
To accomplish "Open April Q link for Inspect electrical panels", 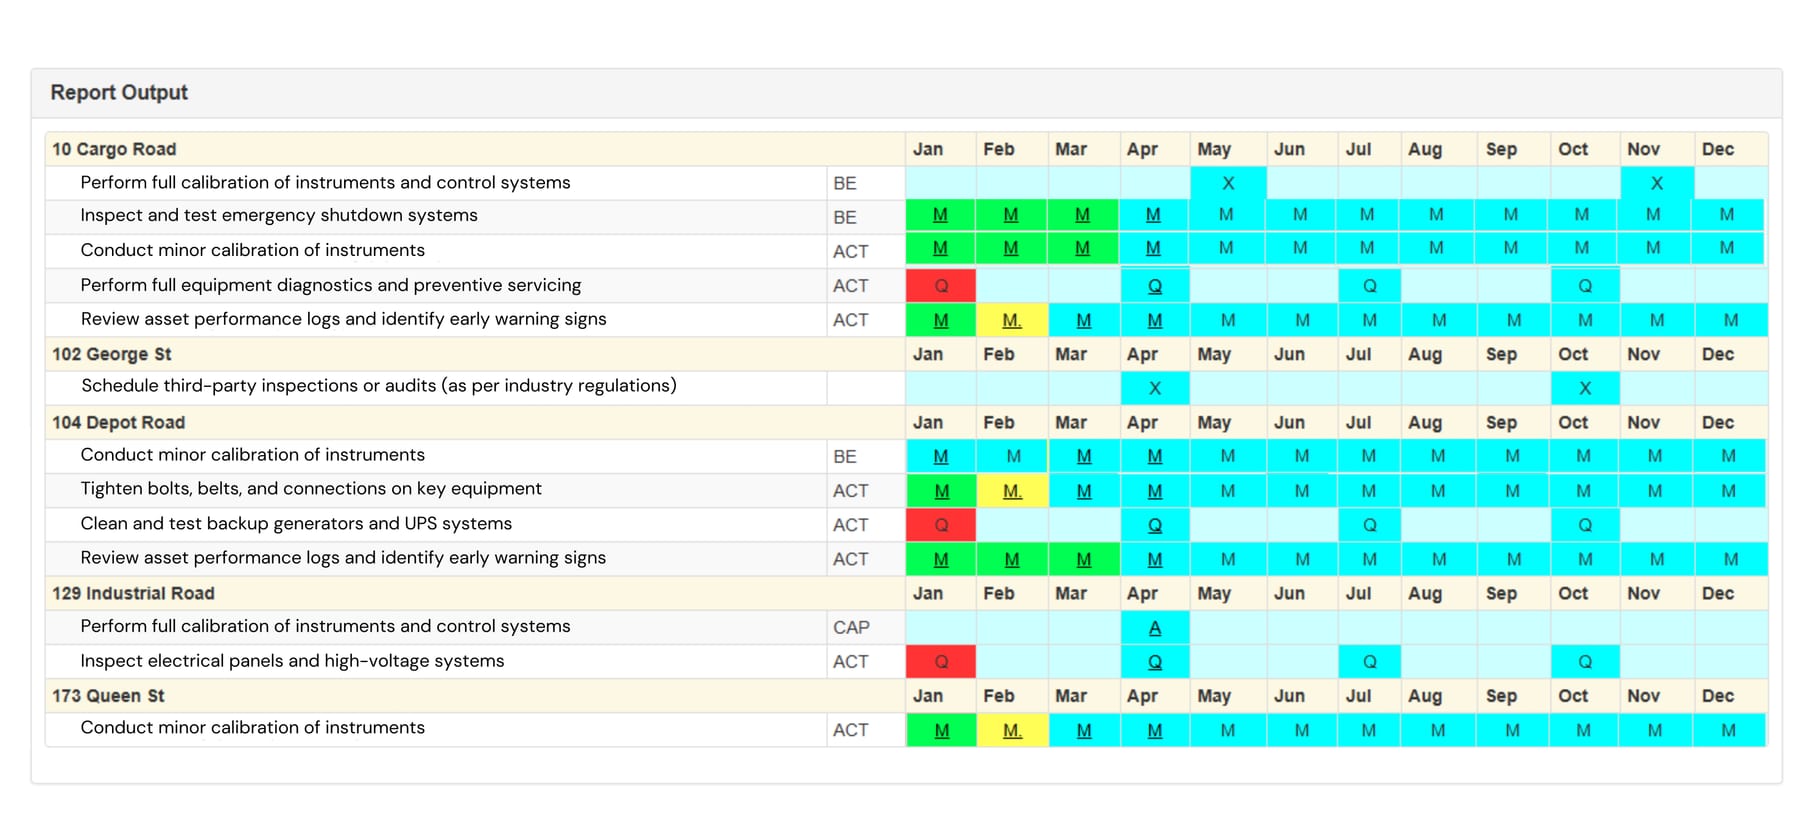I will pyautogui.click(x=1155, y=662).
